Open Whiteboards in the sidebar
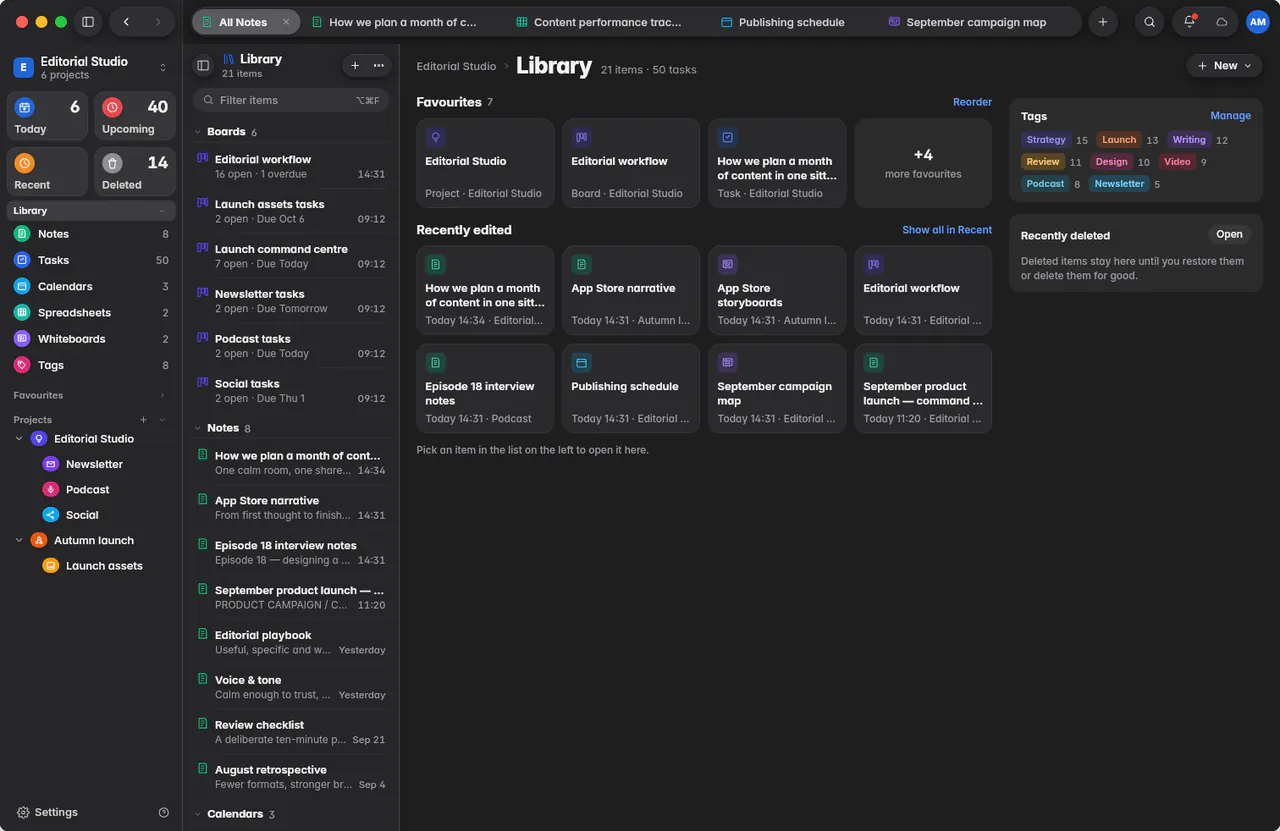Image resolution: width=1280 pixels, height=831 pixels. tap(91, 339)
